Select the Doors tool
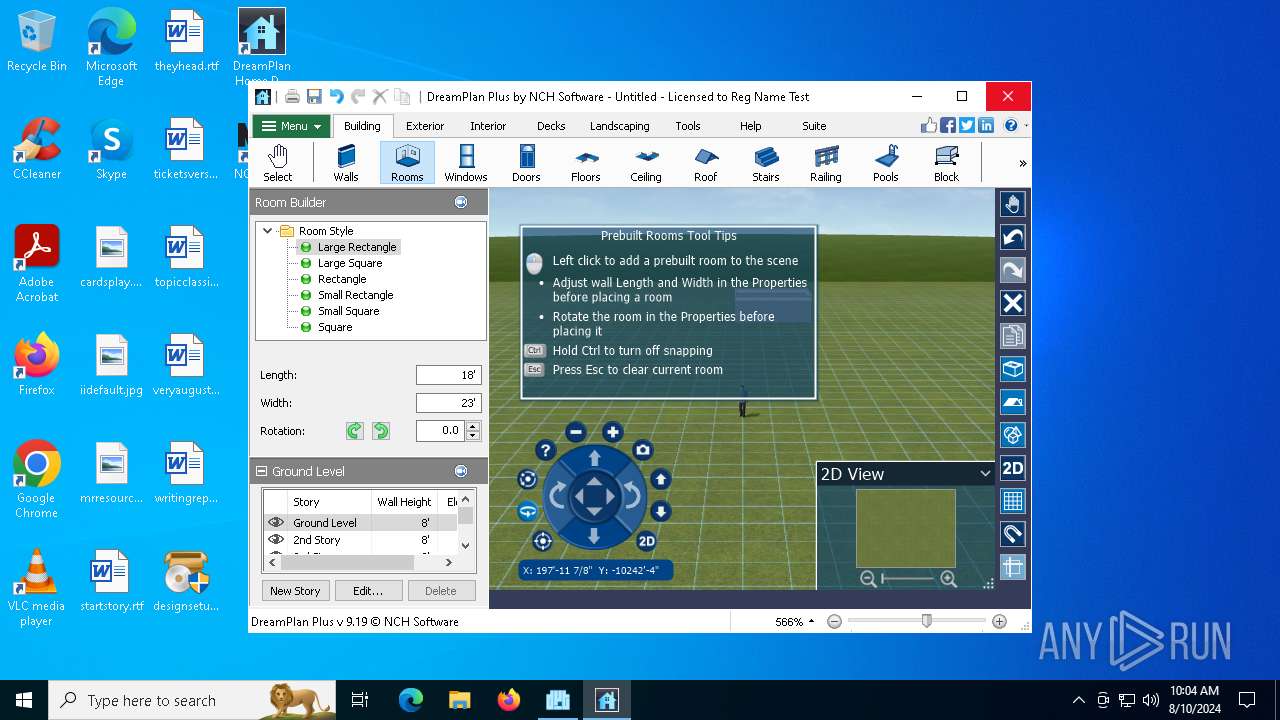Viewport: 1280px width, 720px height. pyautogui.click(x=526, y=163)
